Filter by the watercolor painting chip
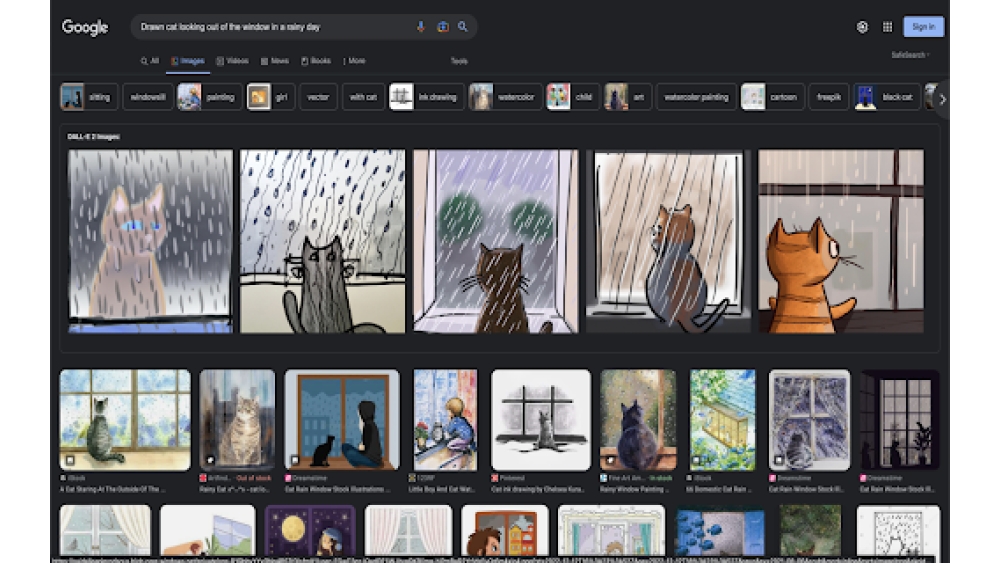Image resolution: width=1000 pixels, height=563 pixels. point(696,97)
